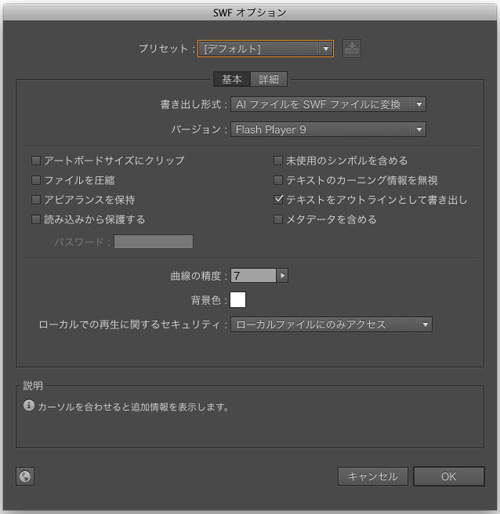The height and width of the screenshot is (514, 500).
Task: Open the プリセット dropdown
Action: pyautogui.click(x=265, y=49)
